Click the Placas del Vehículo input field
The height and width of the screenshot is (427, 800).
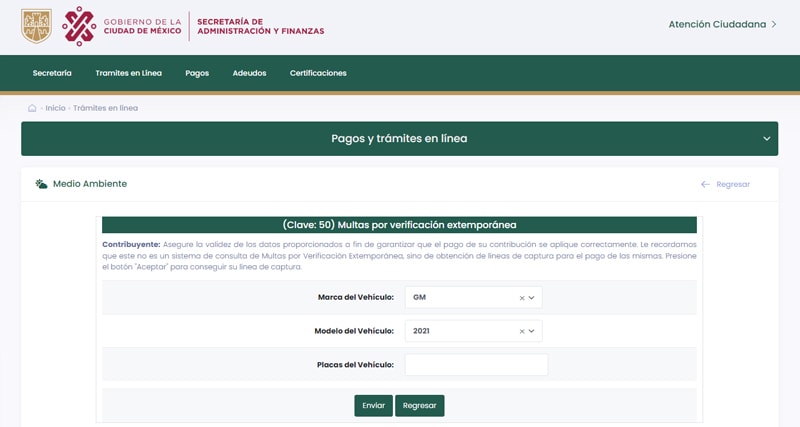point(476,365)
